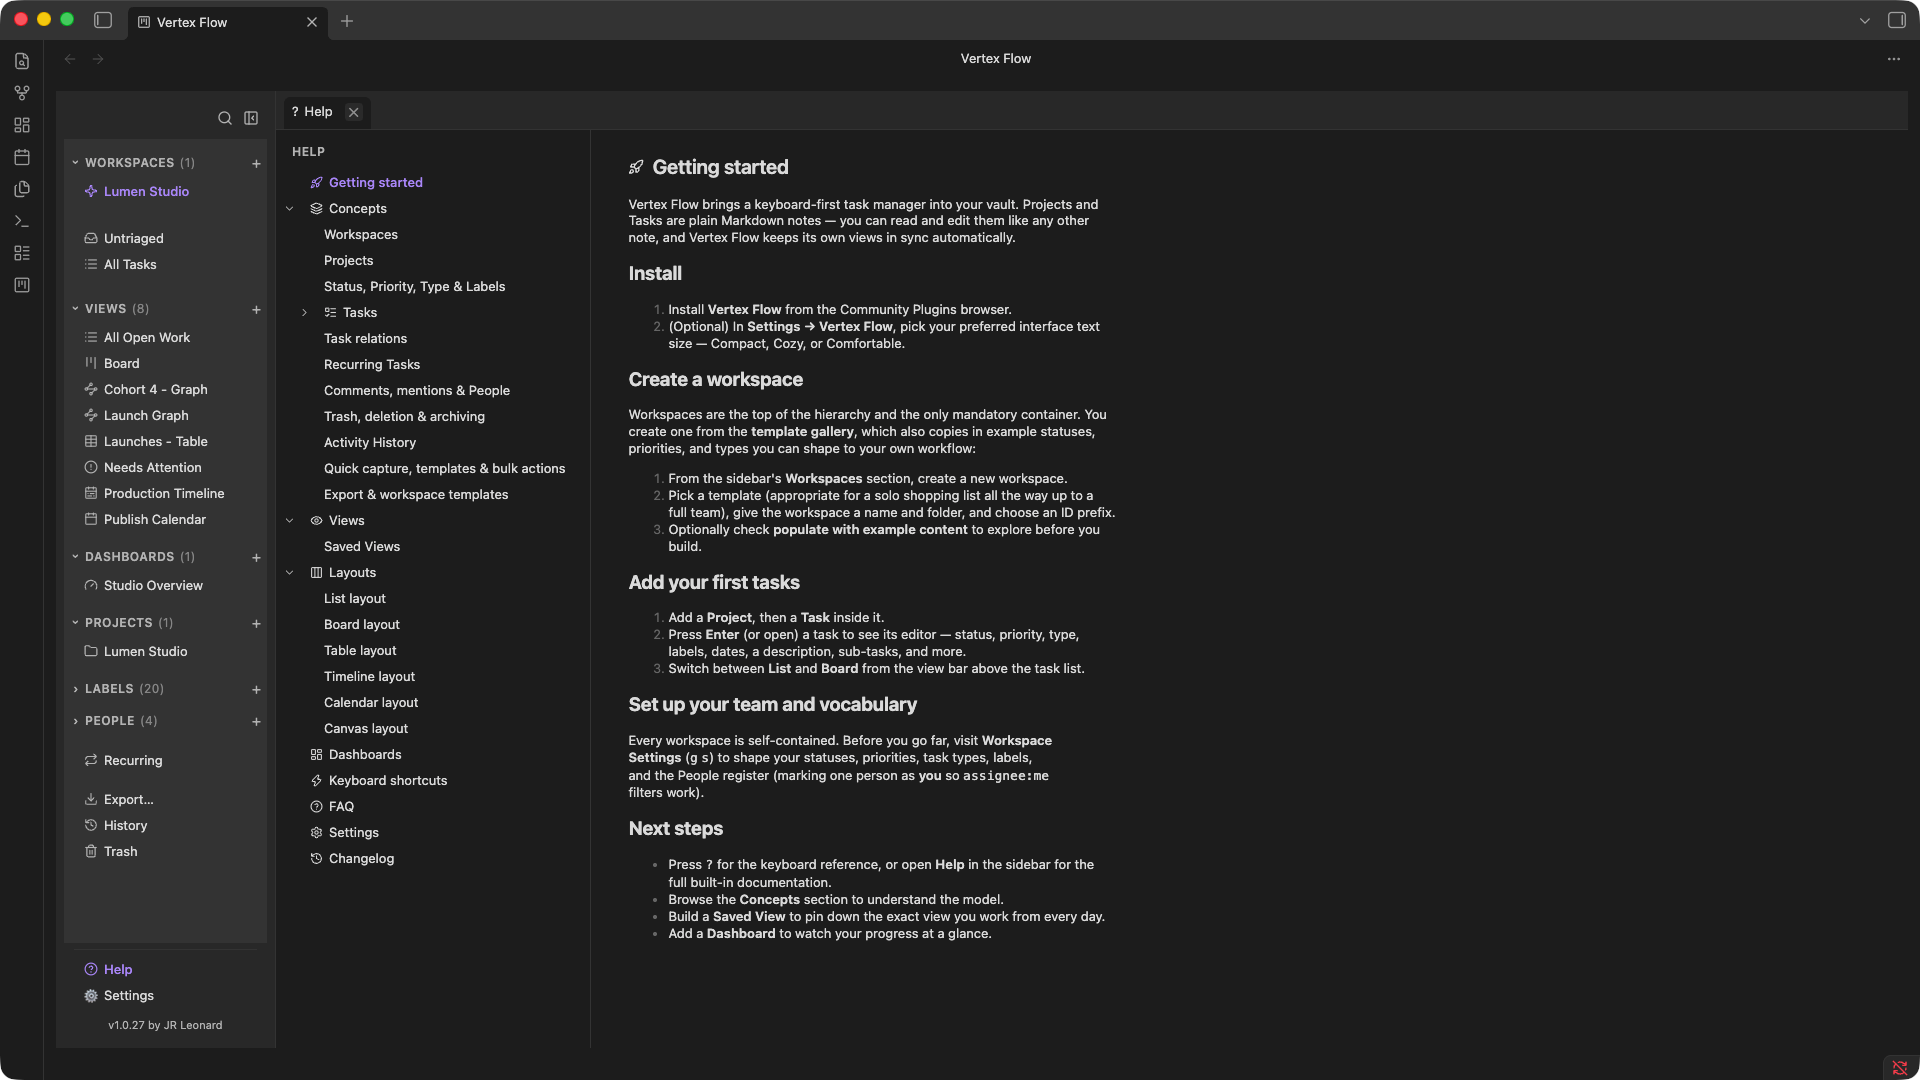Click Help at sidebar bottom
1920x1080 pixels.
pyautogui.click(x=108, y=970)
